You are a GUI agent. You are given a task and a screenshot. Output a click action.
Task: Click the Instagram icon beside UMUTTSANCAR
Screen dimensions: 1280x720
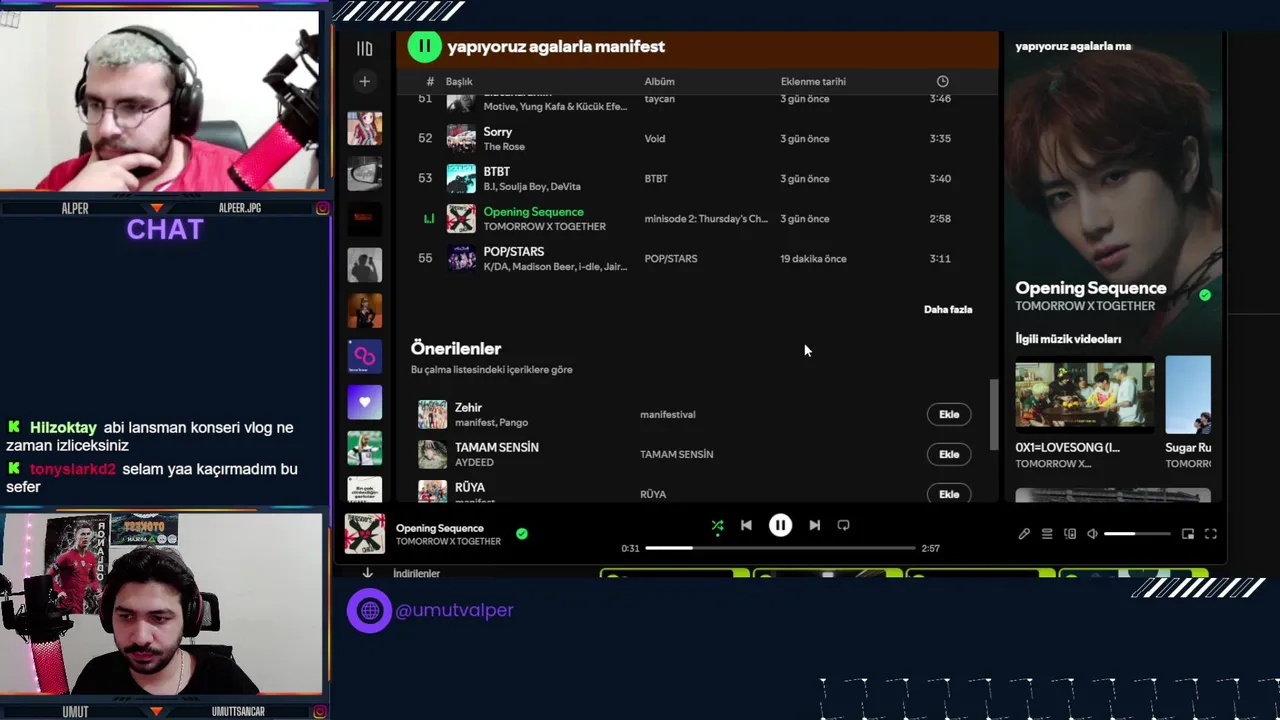pyautogui.click(x=322, y=712)
